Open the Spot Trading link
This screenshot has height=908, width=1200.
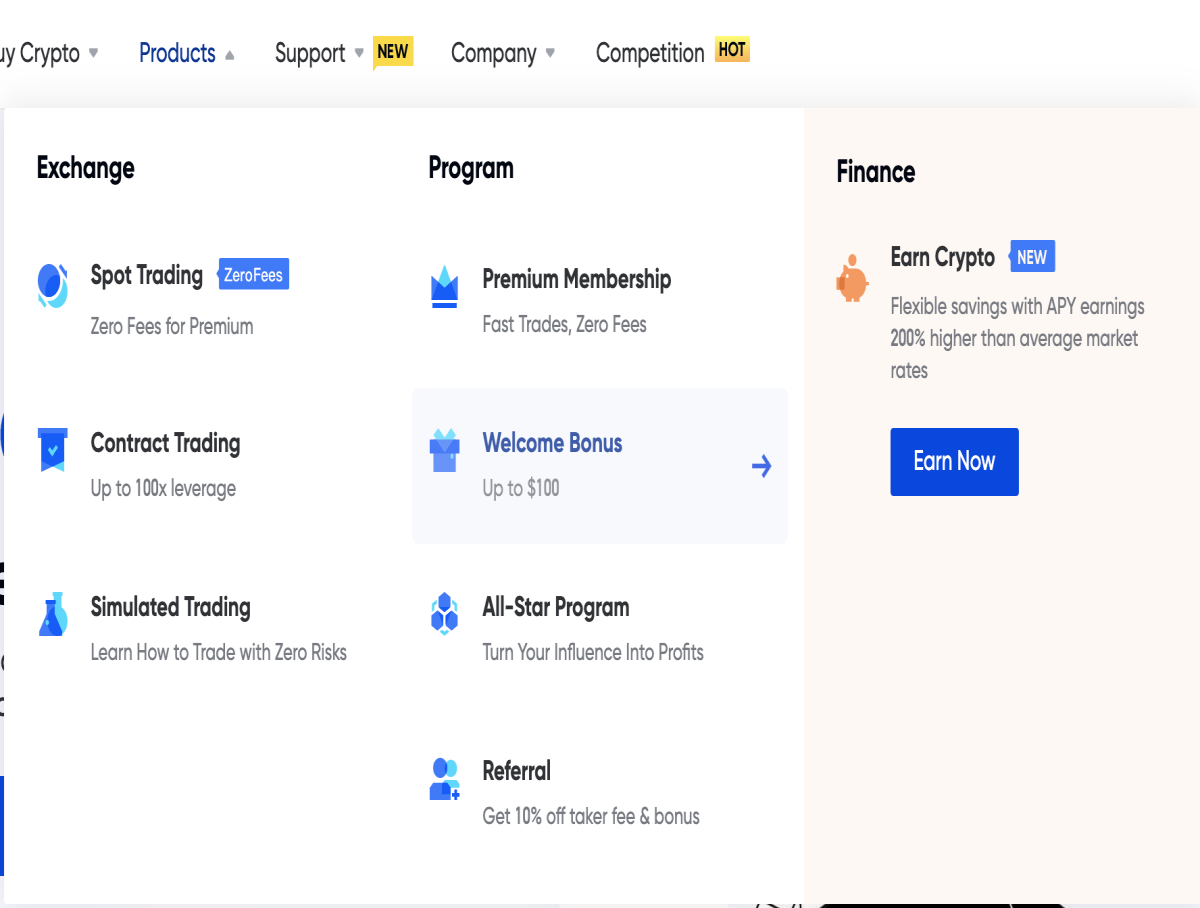click(x=147, y=275)
